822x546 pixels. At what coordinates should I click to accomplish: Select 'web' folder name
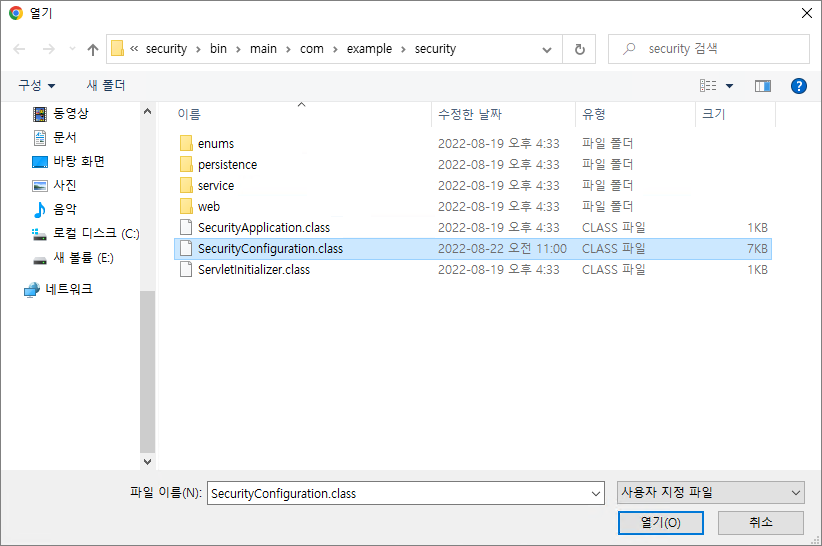click(209, 206)
